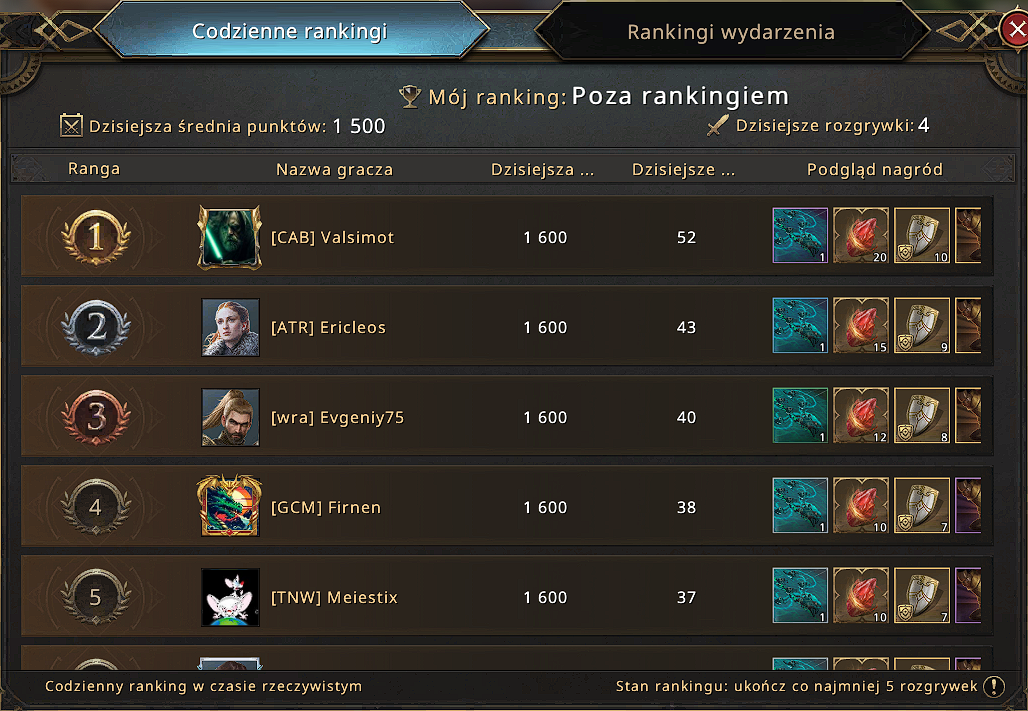Open Ericleos player avatar portrait
1028x711 pixels.
pos(230,327)
